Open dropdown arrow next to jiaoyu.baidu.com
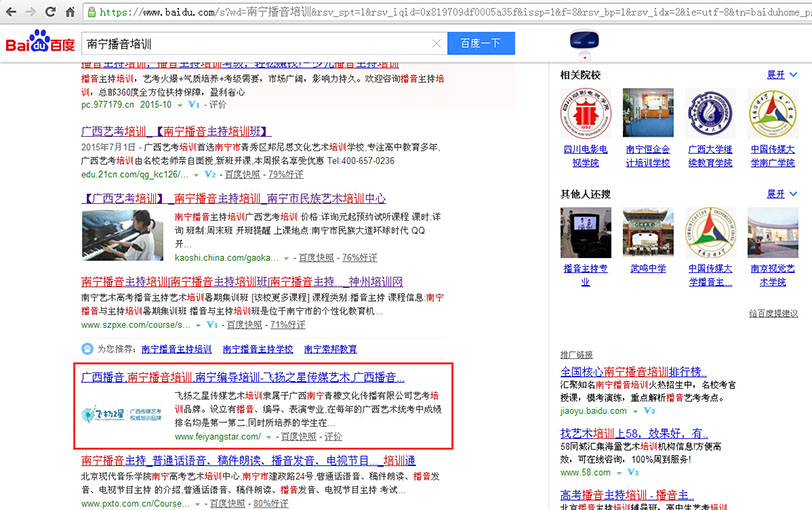Image resolution: width=812 pixels, height=510 pixels. 635,411
